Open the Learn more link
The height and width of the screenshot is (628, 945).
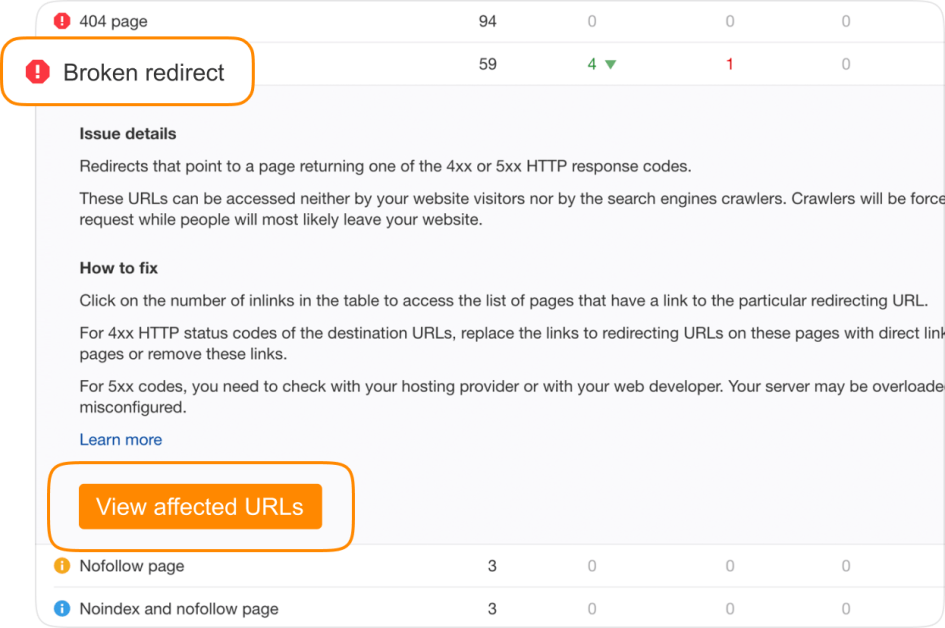tap(120, 439)
